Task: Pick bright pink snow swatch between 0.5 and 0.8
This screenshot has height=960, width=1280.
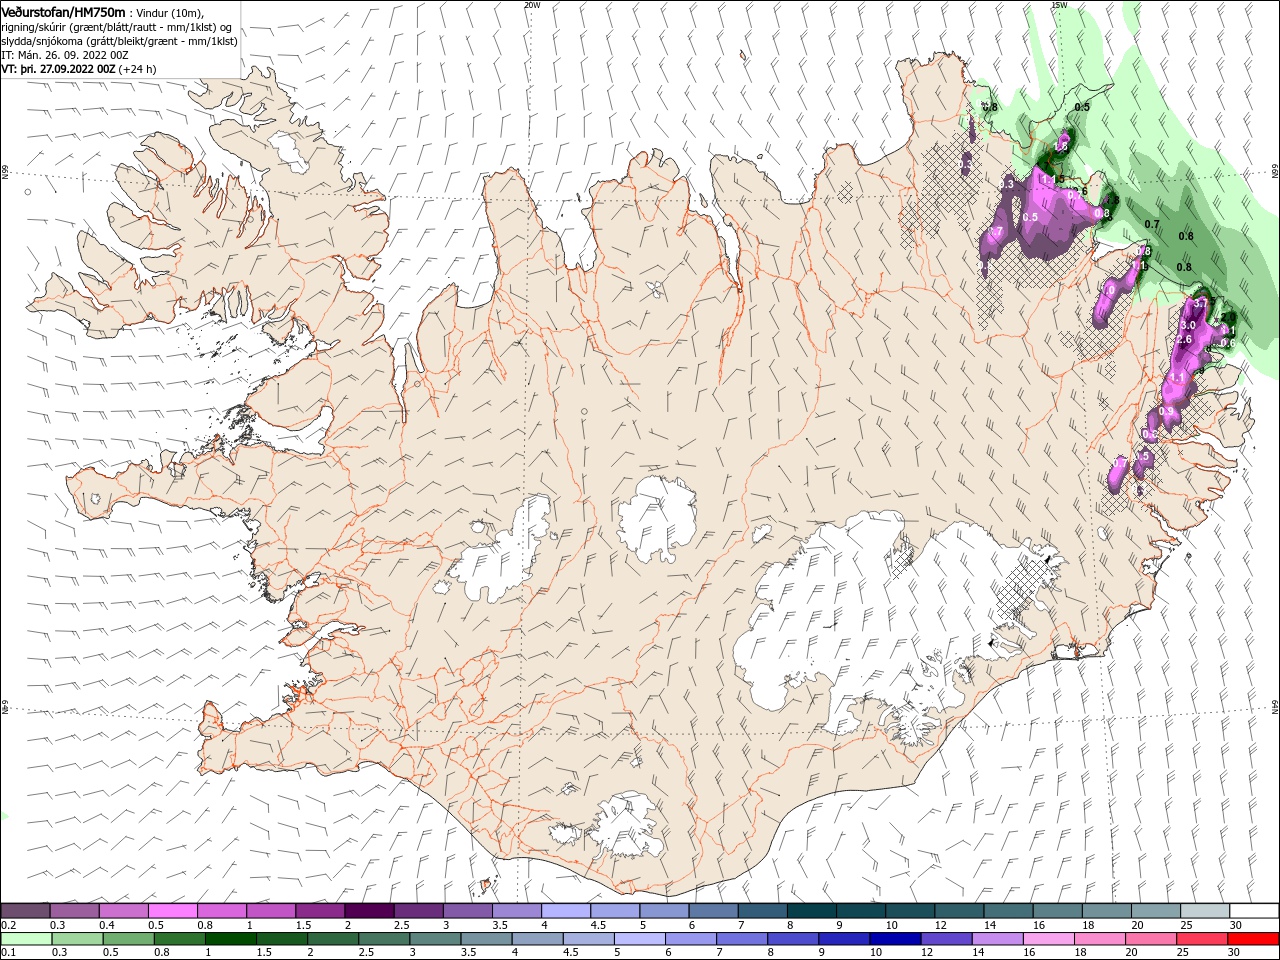Action: (173, 910)
